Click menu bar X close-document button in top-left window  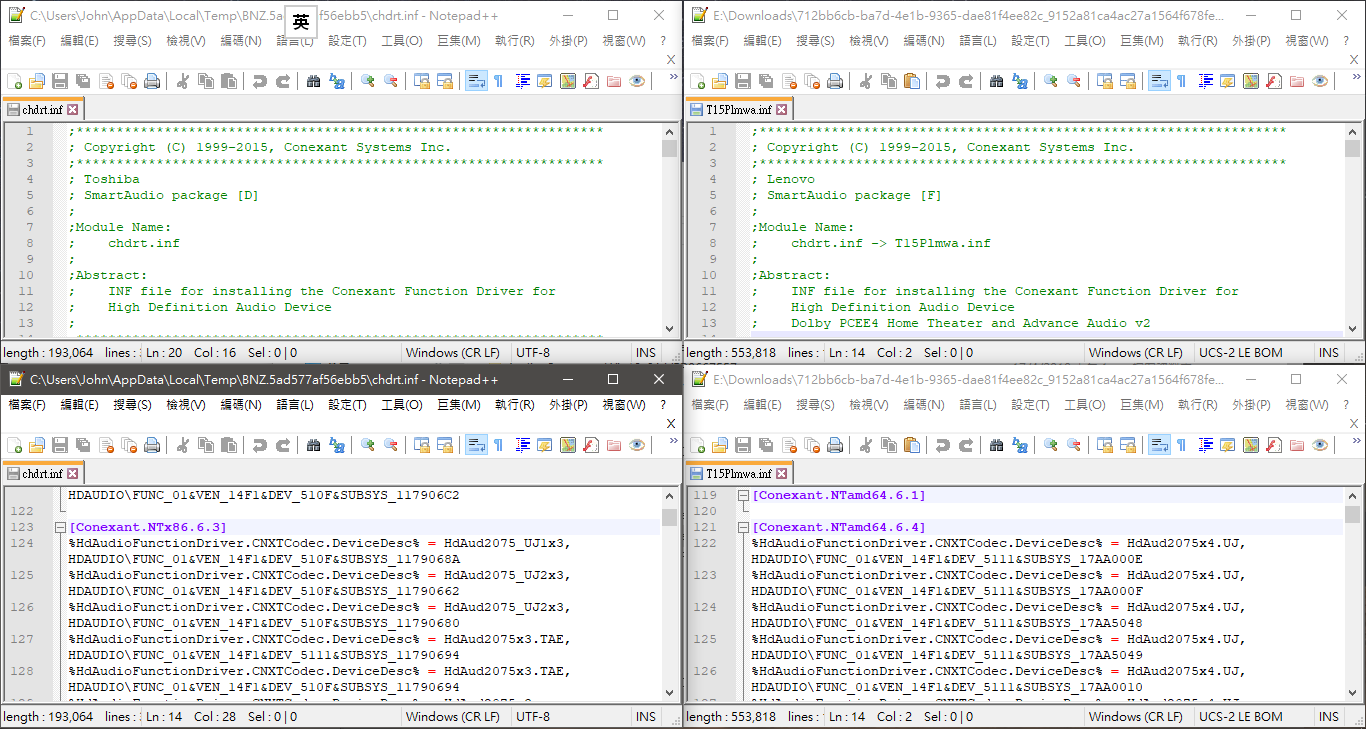(x=671, y=59)
